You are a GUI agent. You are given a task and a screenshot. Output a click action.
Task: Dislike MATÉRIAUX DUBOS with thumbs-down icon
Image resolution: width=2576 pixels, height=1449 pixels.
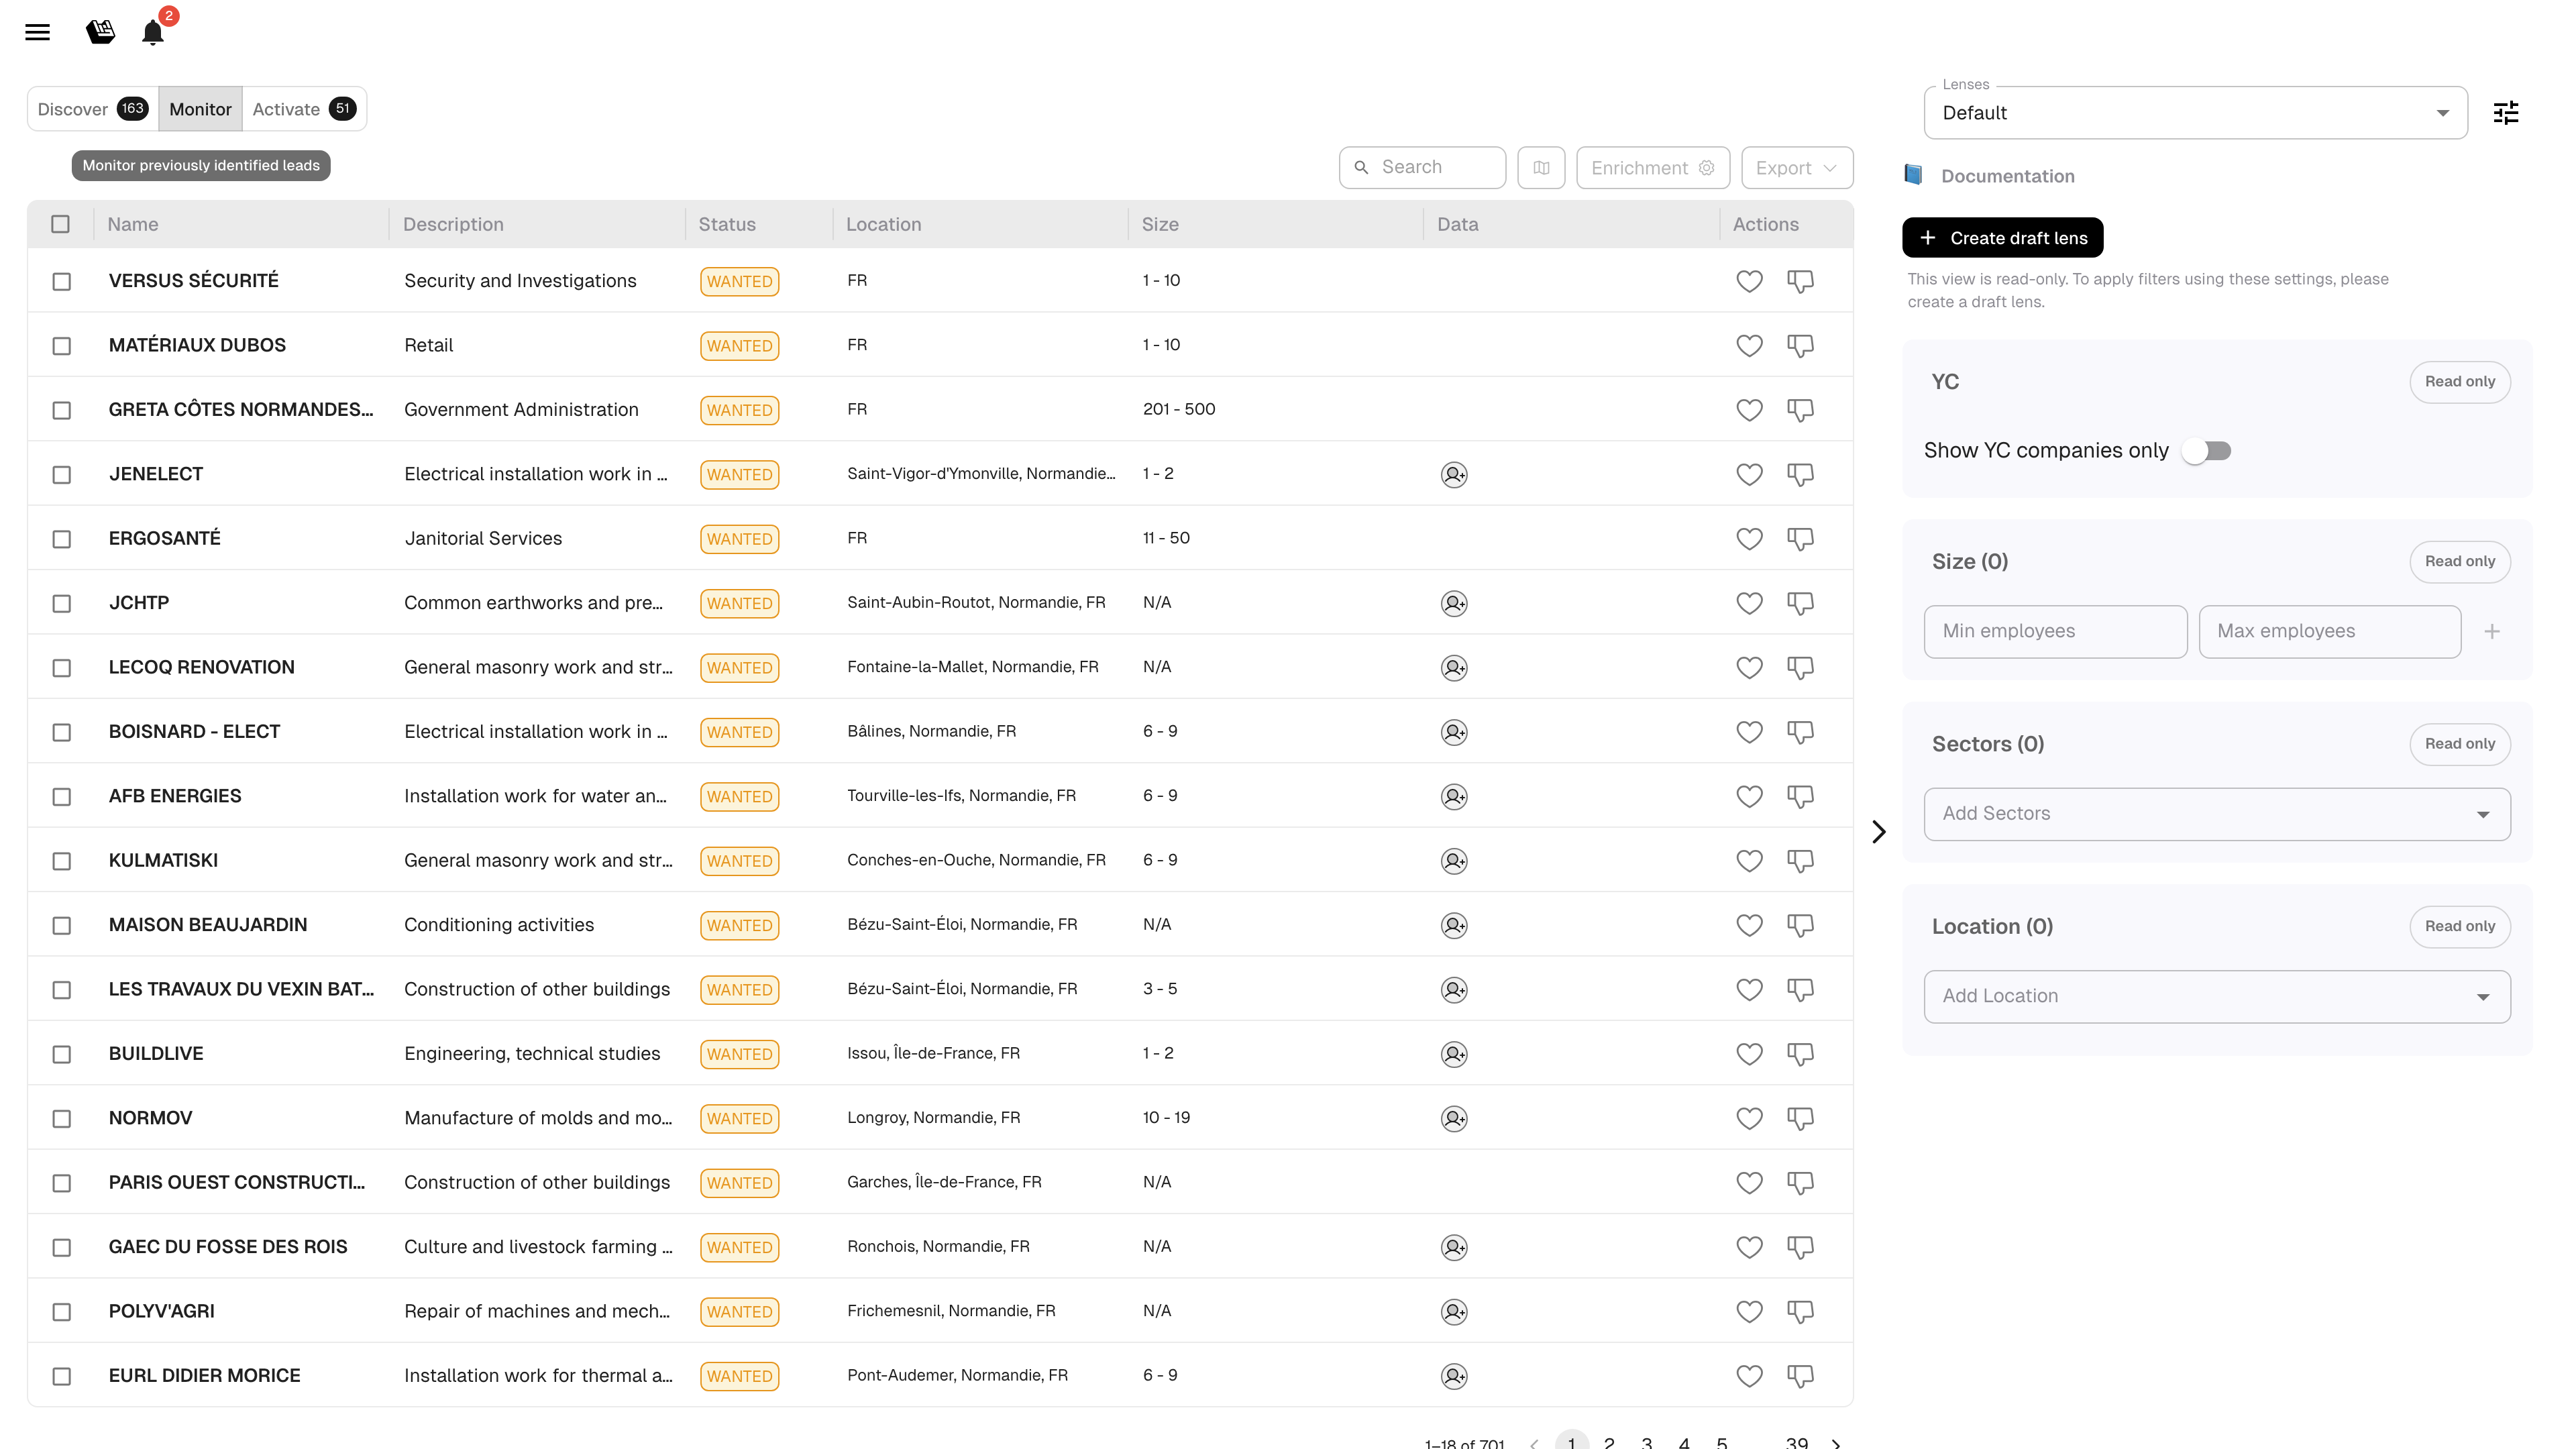[1800, 346]
